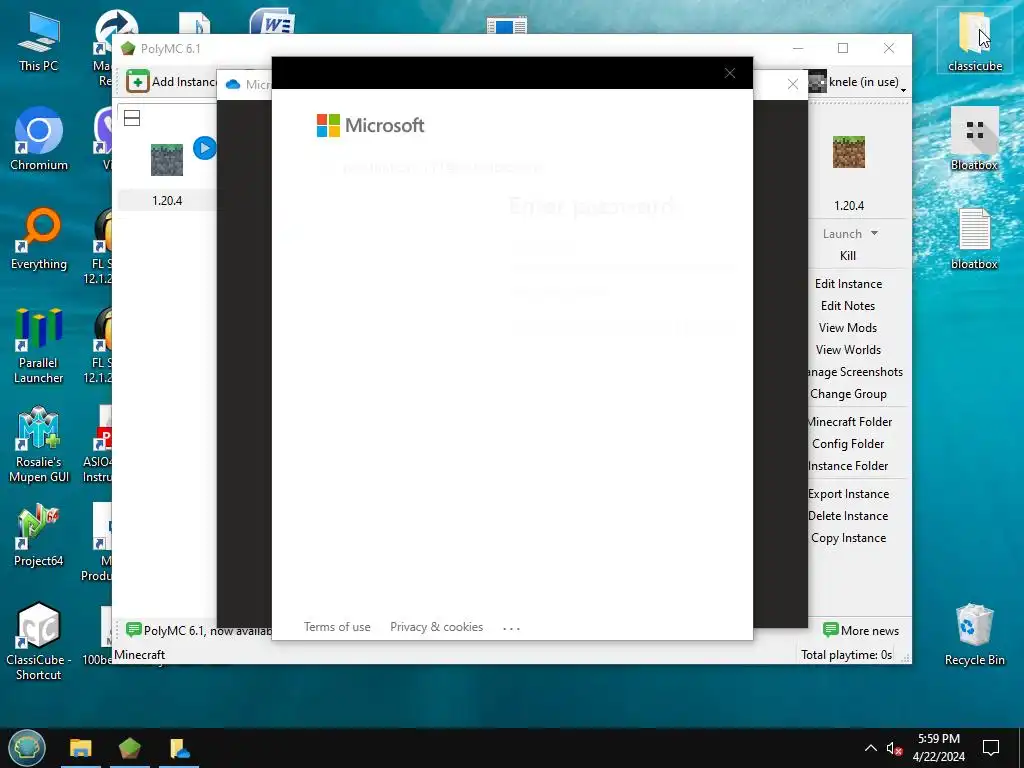Click PolyMC 6.1 now available news item
Screen dimensions: 1024x768
point(199,630)
